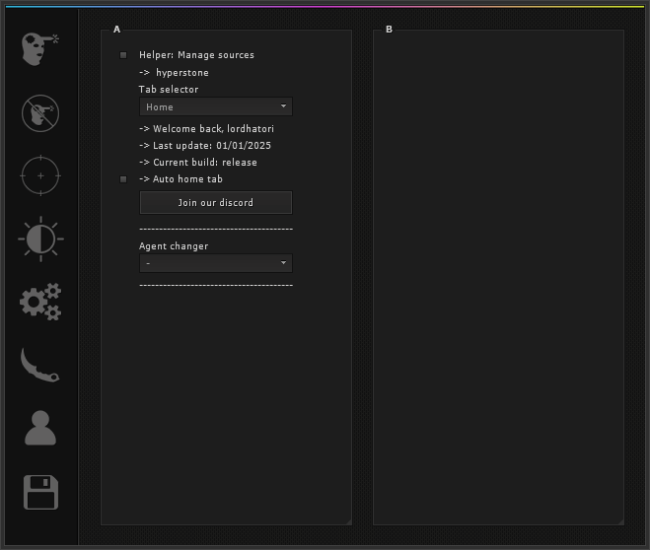Open the Skins tab karambit knife icon
The height and width of the screenshot is (550, 650).
pos(40,365)
